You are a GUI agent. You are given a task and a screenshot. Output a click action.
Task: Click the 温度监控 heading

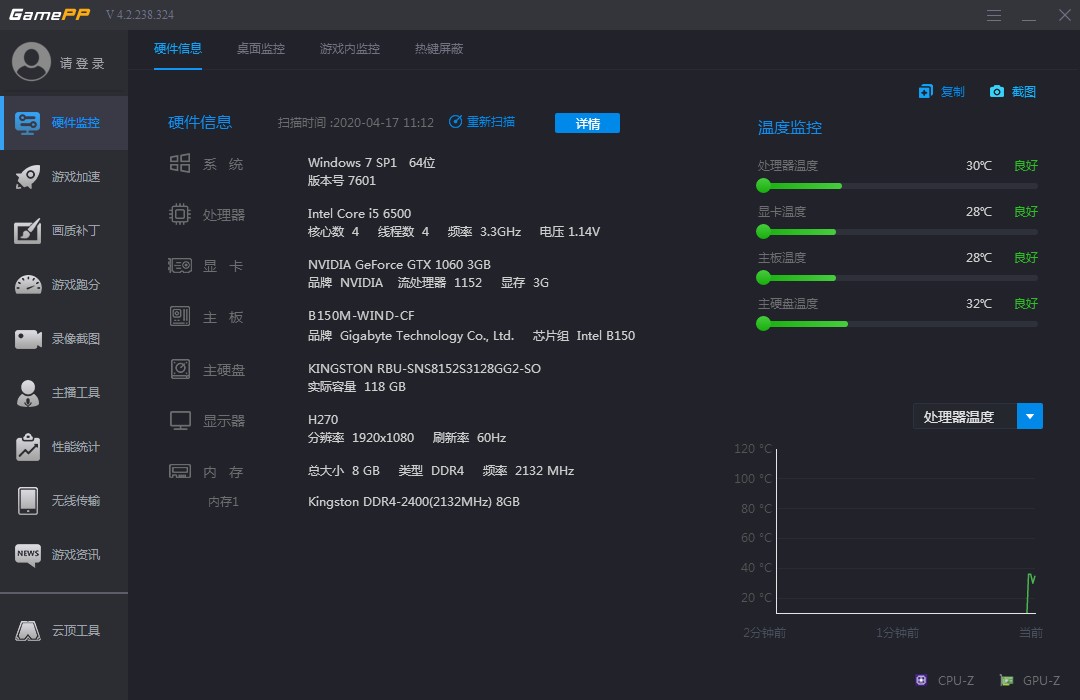click(790, 127)
